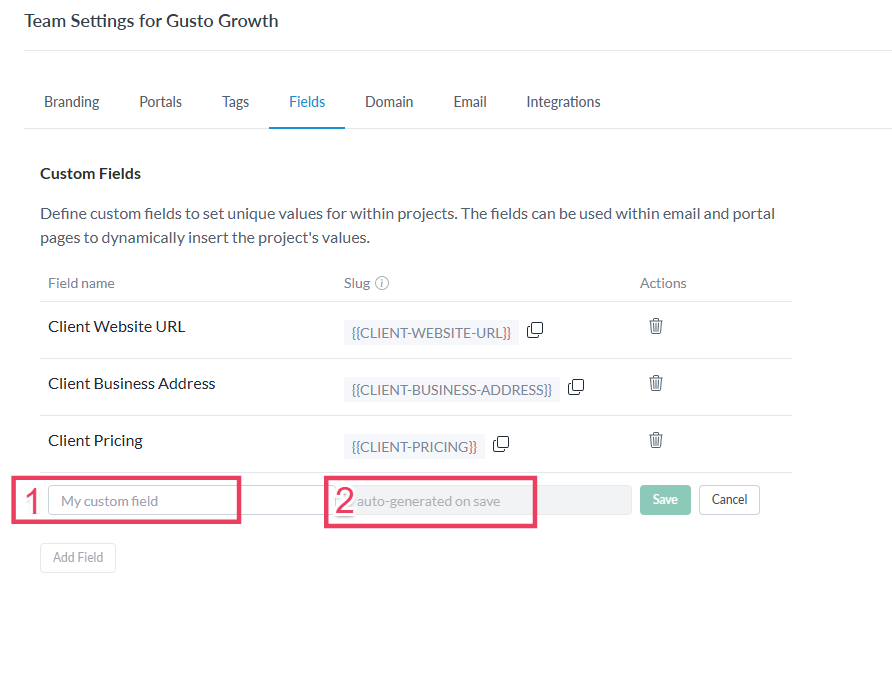
Task: Click the green Save button
Action: point(665,500)
